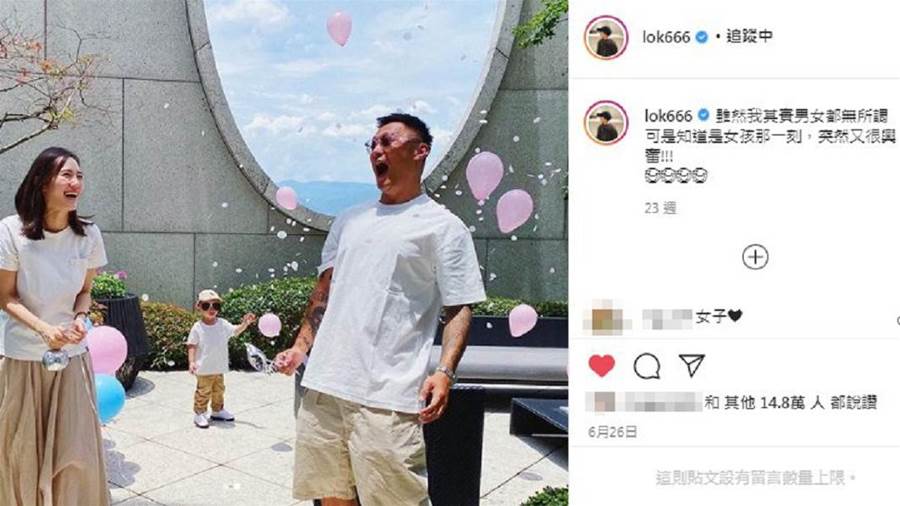
Task: Click the main post photo
Action: (284, 253)
